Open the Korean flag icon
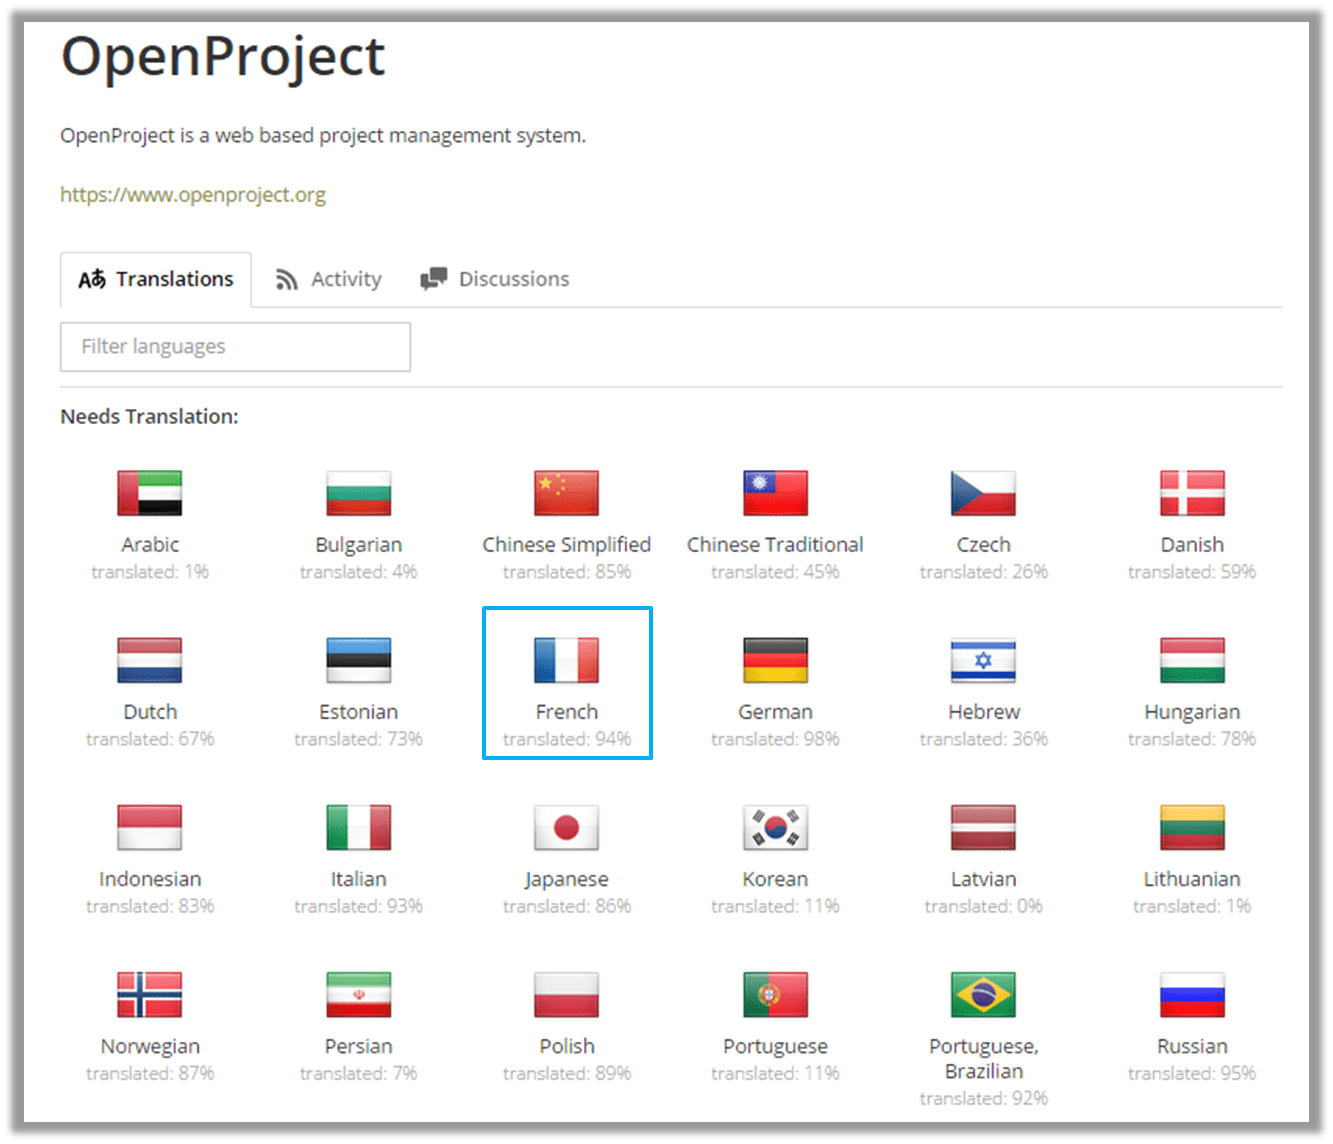Image resolution: width=1333 pixels, height=1144 pixels. 775,828
